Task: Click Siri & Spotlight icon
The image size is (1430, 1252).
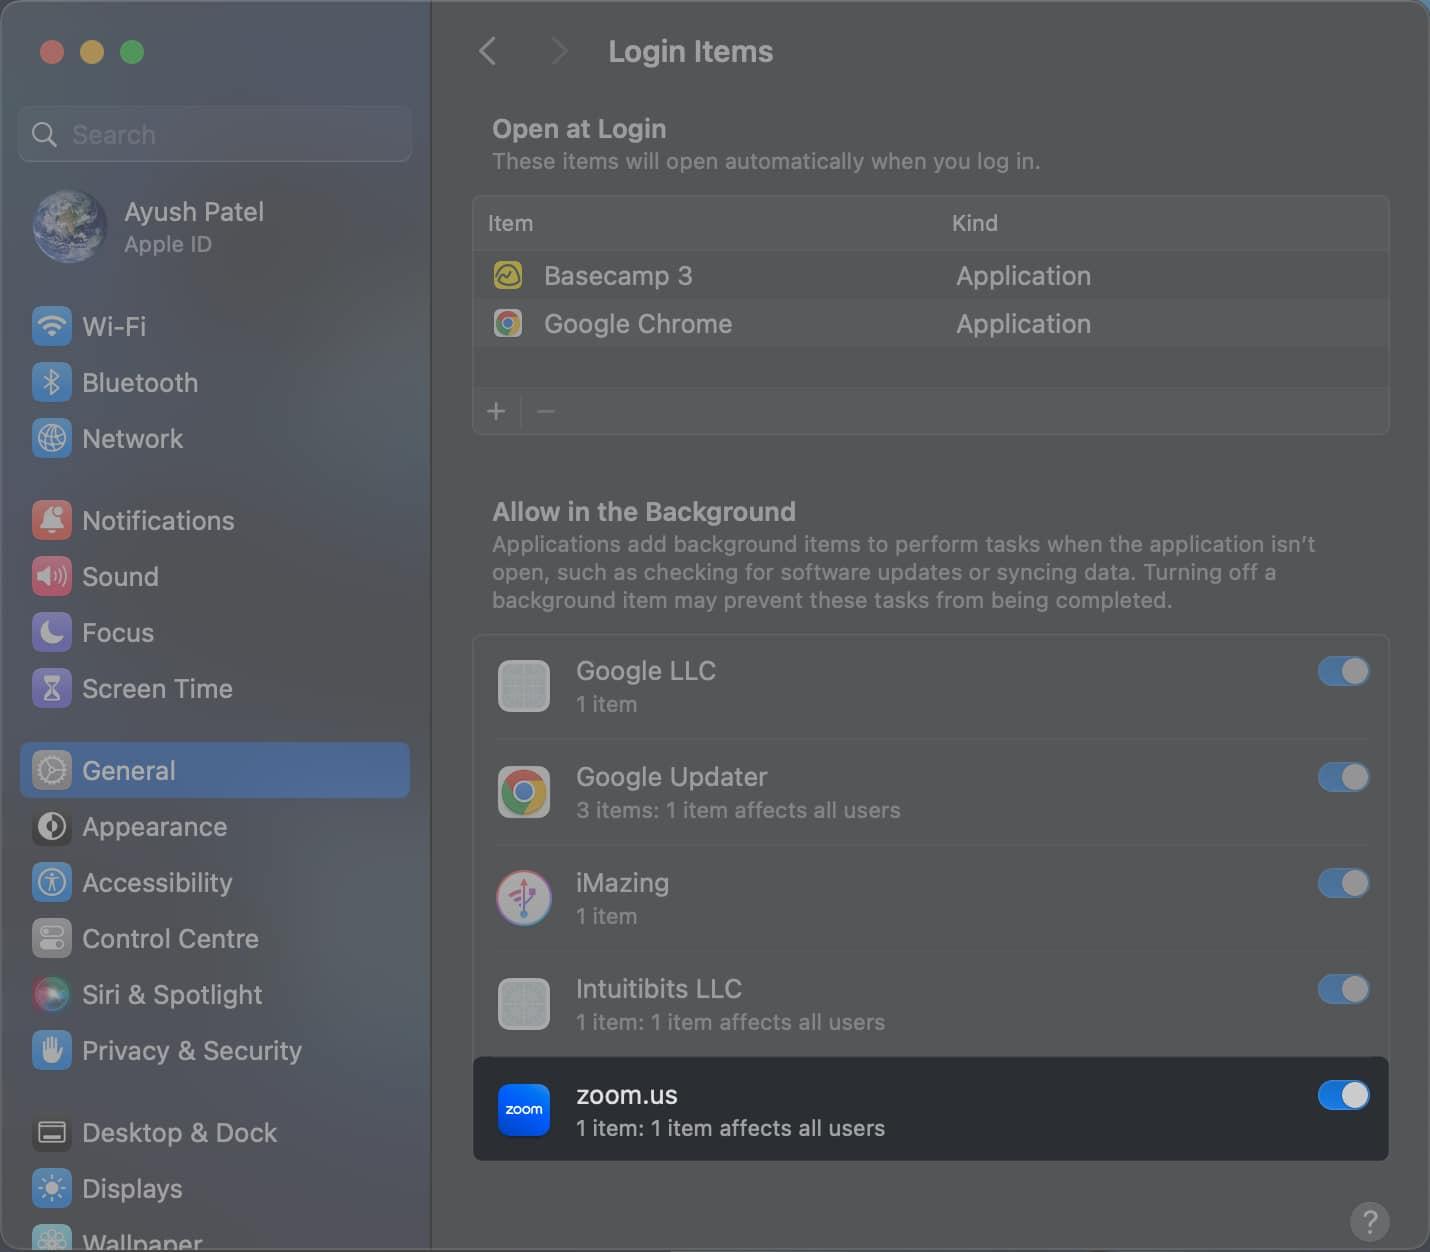Action: point(52,994)
